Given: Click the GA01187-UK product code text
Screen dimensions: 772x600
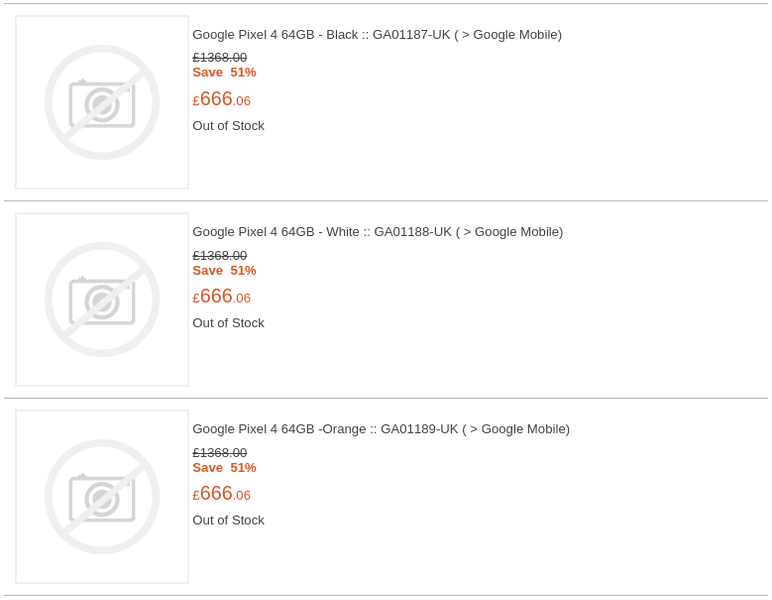Looking at the screenshot, I should pyautogui.click(x=411, y=35).
